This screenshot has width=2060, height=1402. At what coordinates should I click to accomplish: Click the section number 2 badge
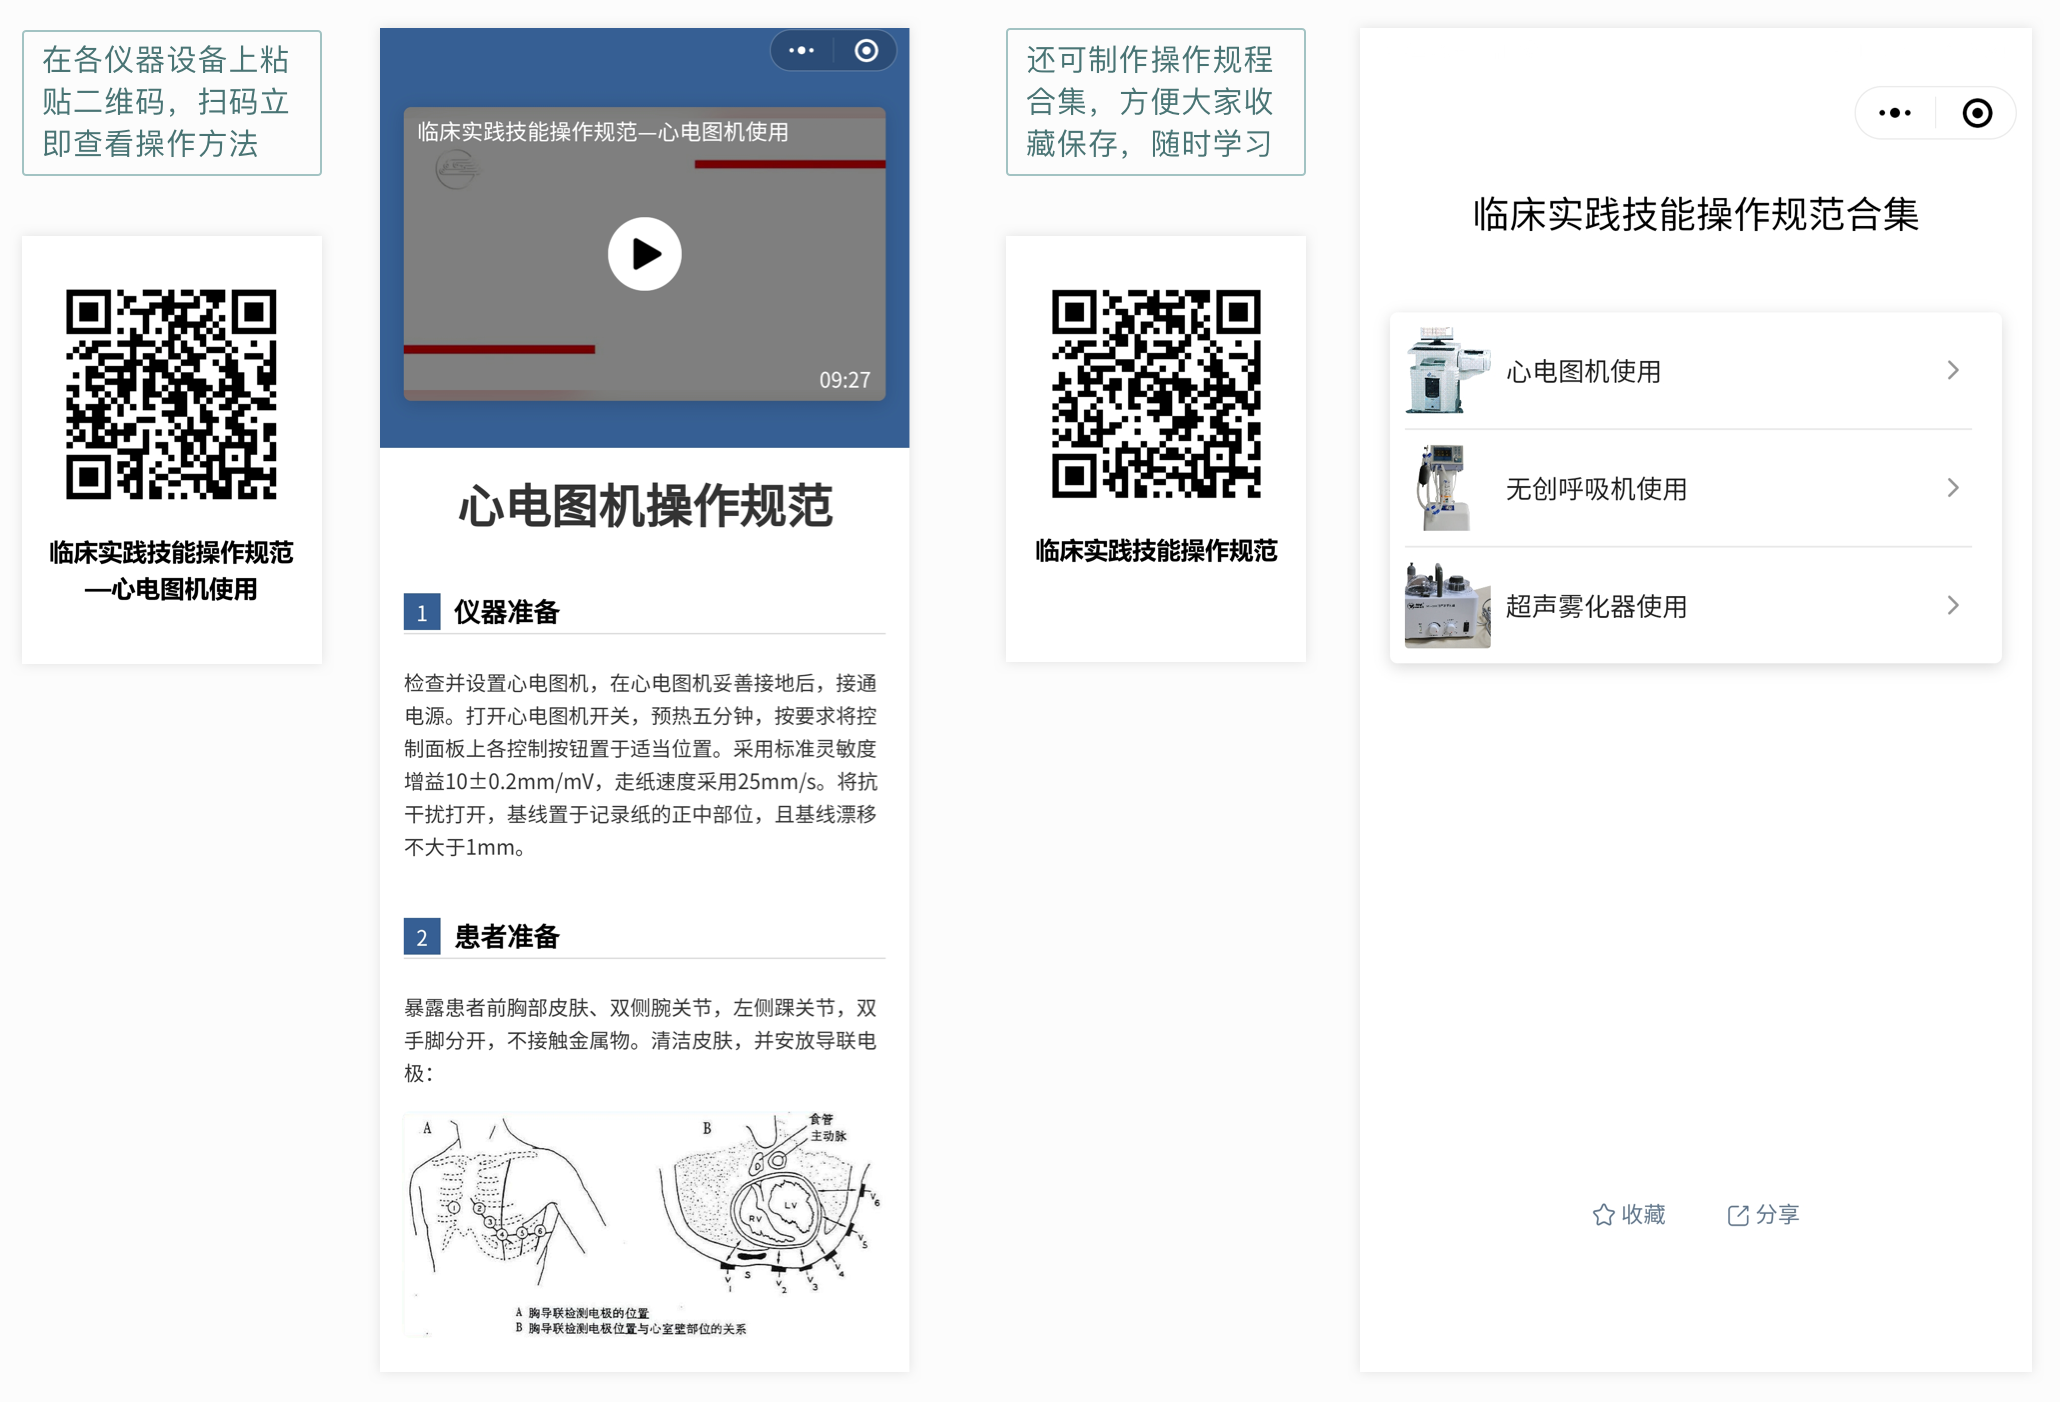(422, 937)
